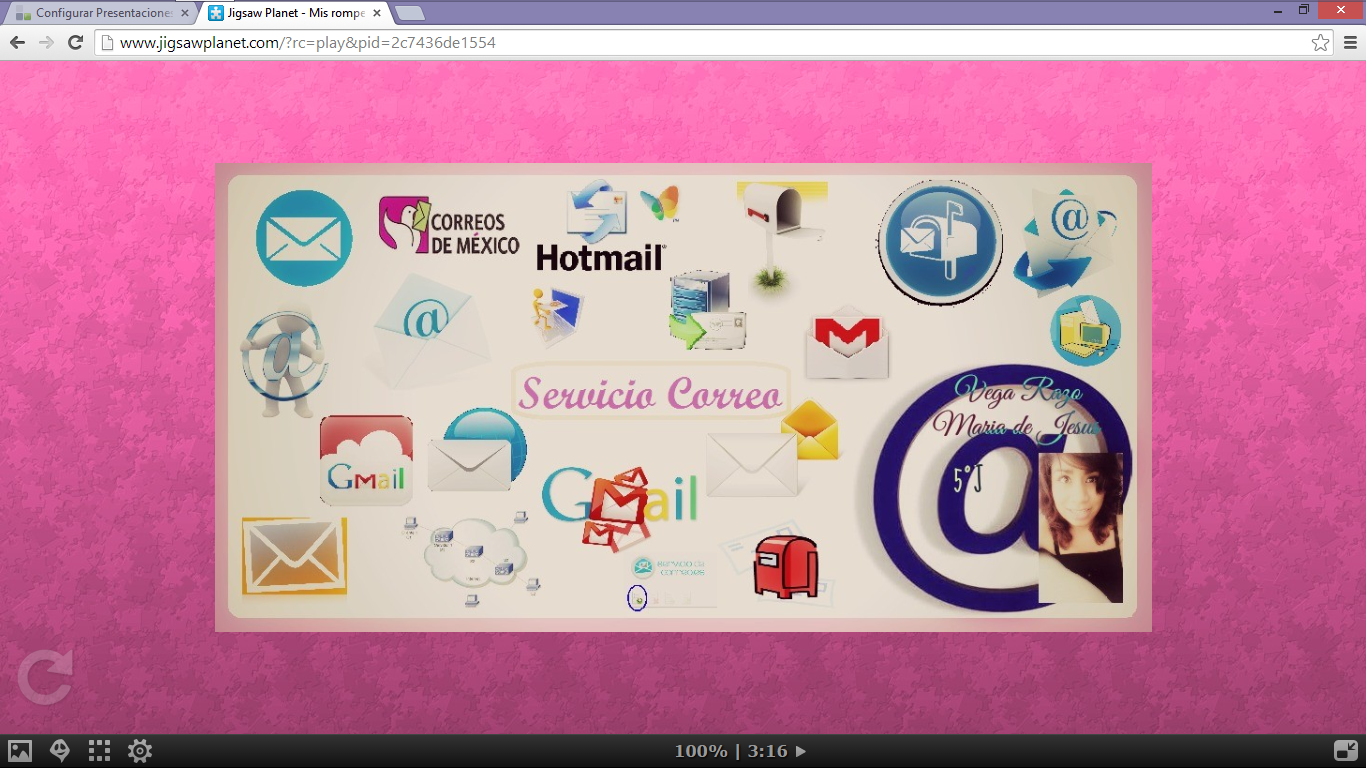Image resolution: width=1366 pixels, height=768 pixels.
Task: Restore down the browser window
Action: pos(1304,9)
